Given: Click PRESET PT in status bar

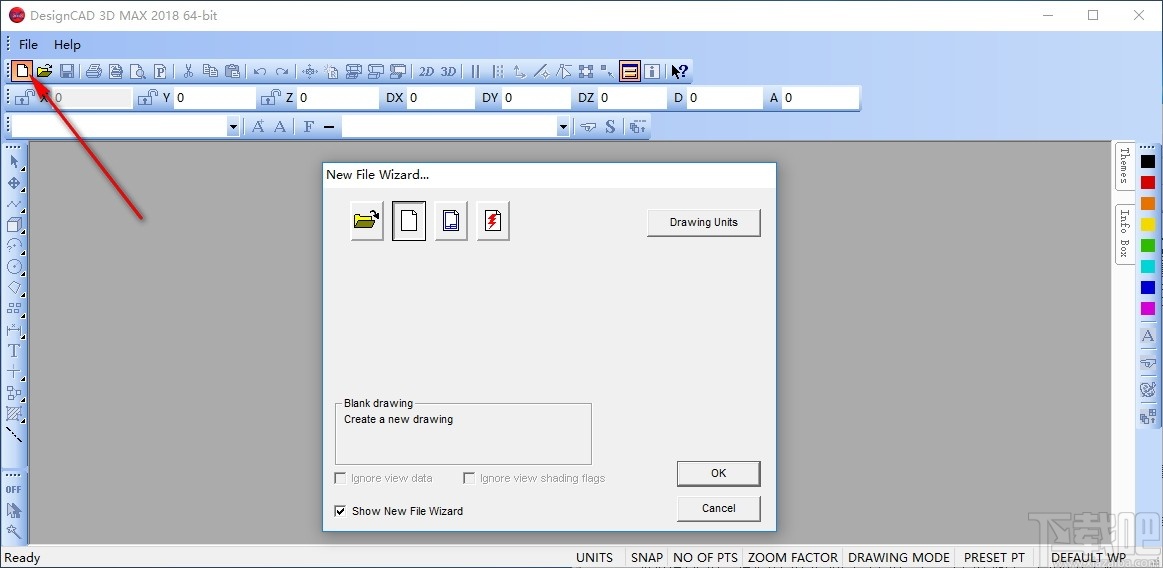Looking at the screenshot, I should tap(994, 558).
